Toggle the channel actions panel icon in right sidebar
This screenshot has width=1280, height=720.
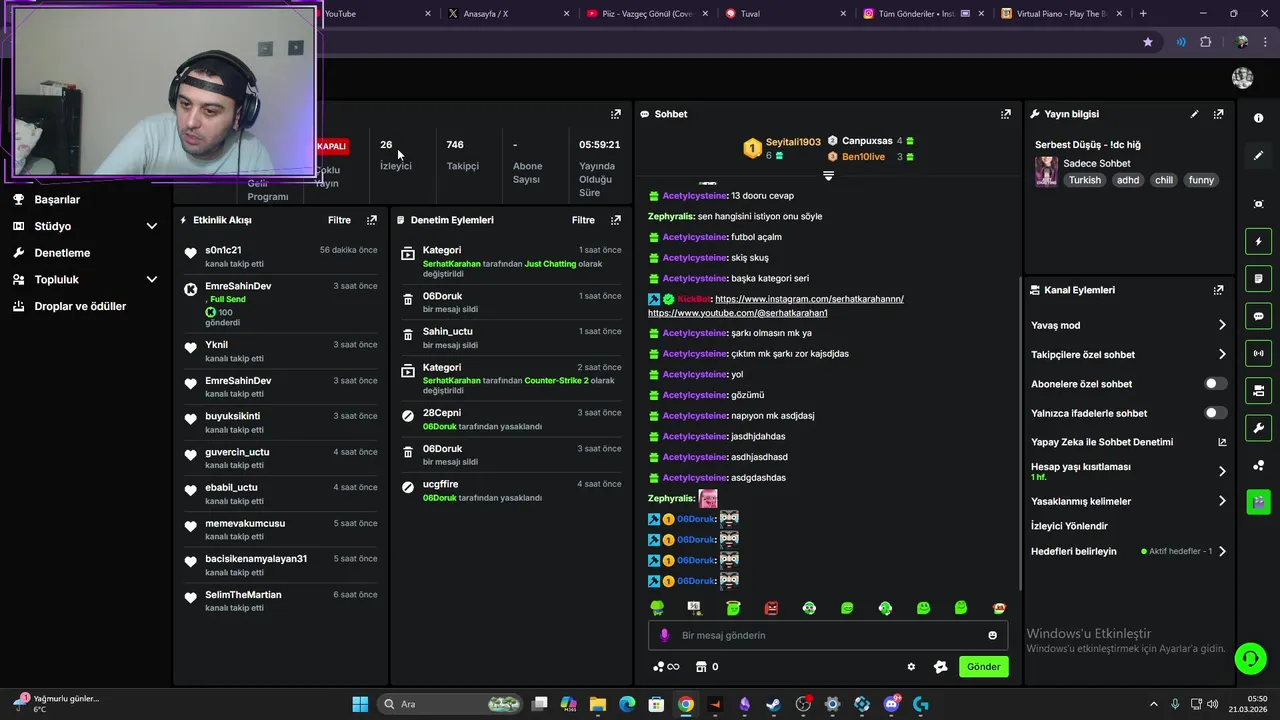coord(1258,390)
